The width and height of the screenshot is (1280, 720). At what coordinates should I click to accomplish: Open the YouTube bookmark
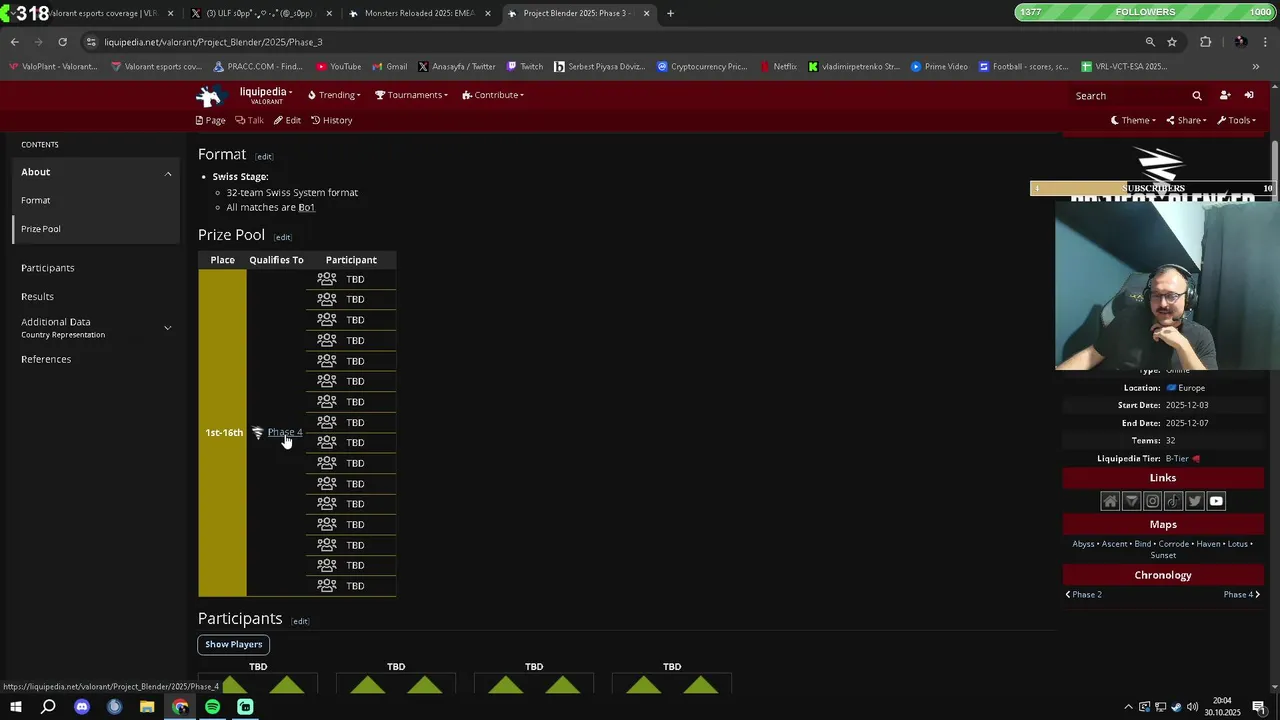[x=339, y=67]
